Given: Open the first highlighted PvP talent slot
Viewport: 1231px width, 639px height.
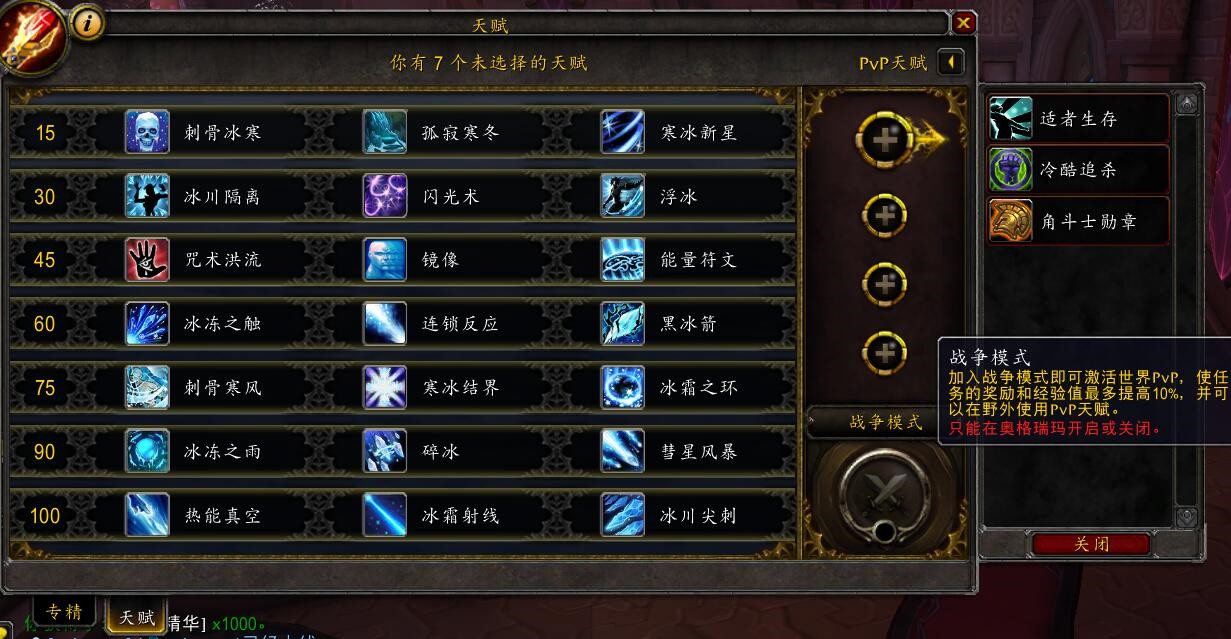Looking at the screenshot, I should (x=885, y=140).
